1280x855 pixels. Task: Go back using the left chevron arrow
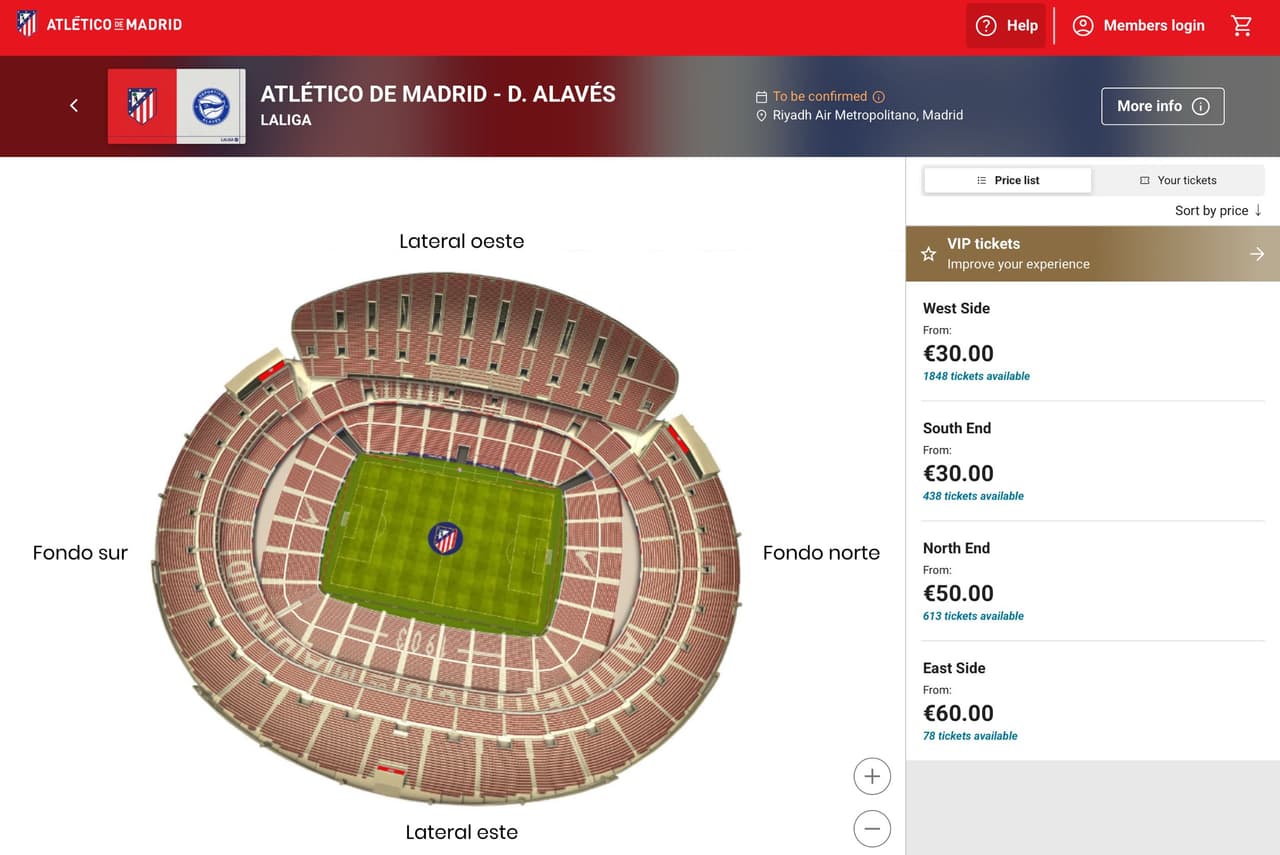pyautogui.click(x=73, y=105)
